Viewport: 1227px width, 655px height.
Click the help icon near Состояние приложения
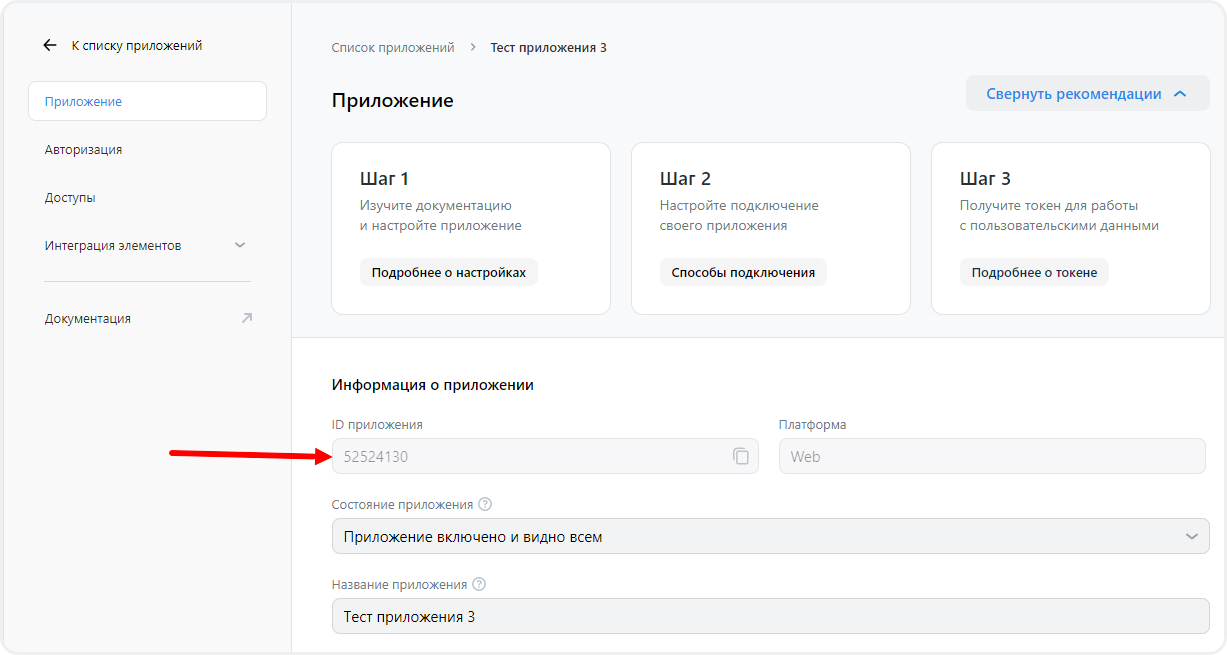pyautogui.click(x=484, y=504)
